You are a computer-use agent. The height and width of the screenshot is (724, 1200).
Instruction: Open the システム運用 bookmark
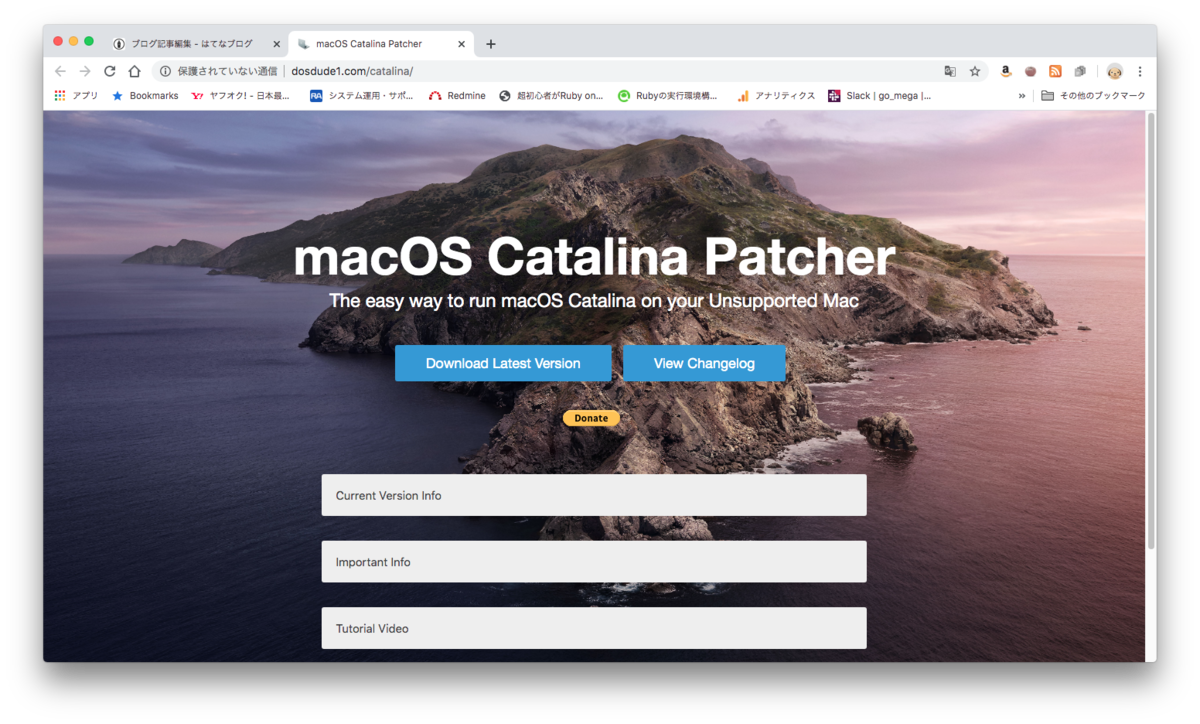click(361, 96)
